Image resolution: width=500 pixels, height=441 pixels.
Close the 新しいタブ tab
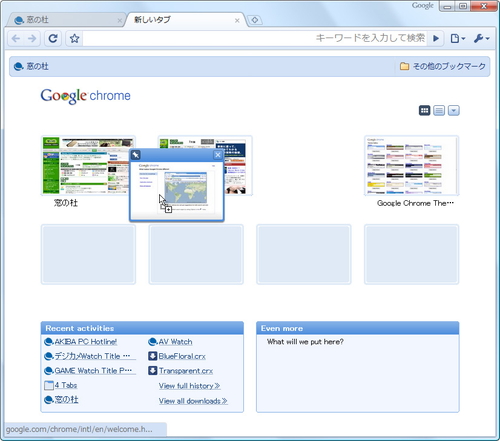coord(237,21)
